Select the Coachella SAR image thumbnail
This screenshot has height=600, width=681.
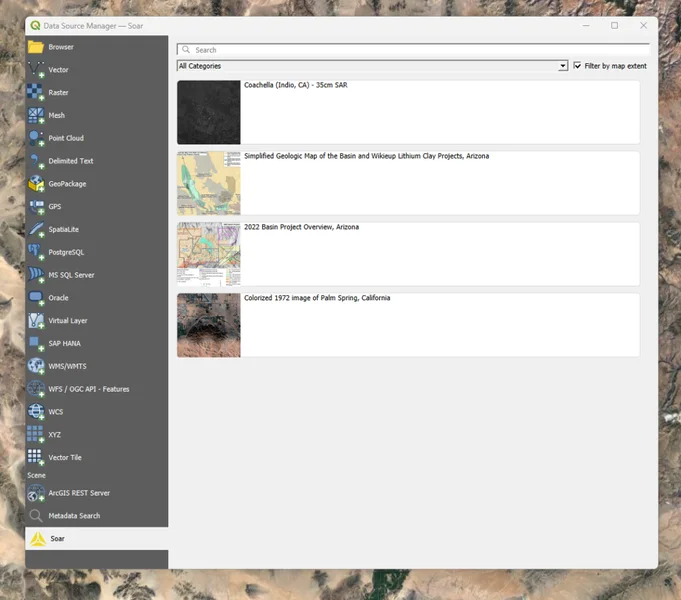click(x=209, y=112)
